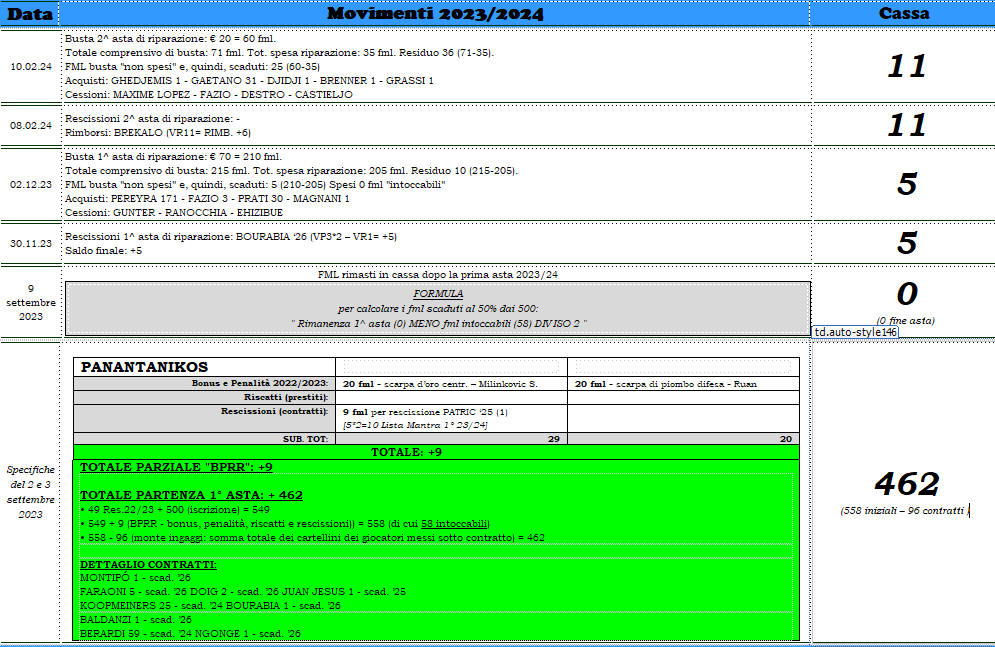Viewport: 995px width, 647px height.
Task: Click the 'td.auto-style146' tag label
Action: pos(855,332)
